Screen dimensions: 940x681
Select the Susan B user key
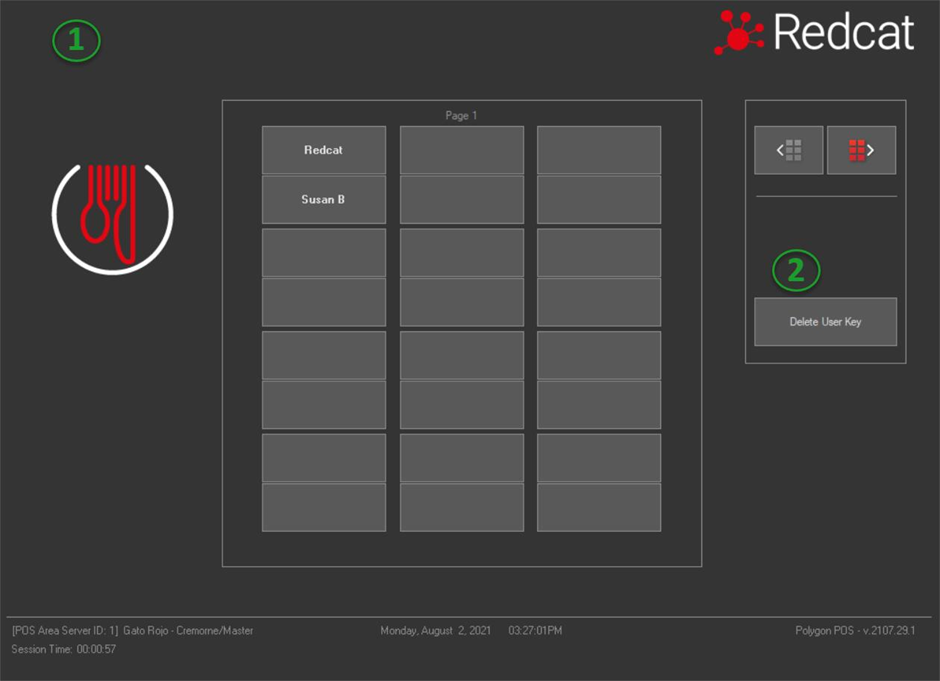[x=324, y=200]
